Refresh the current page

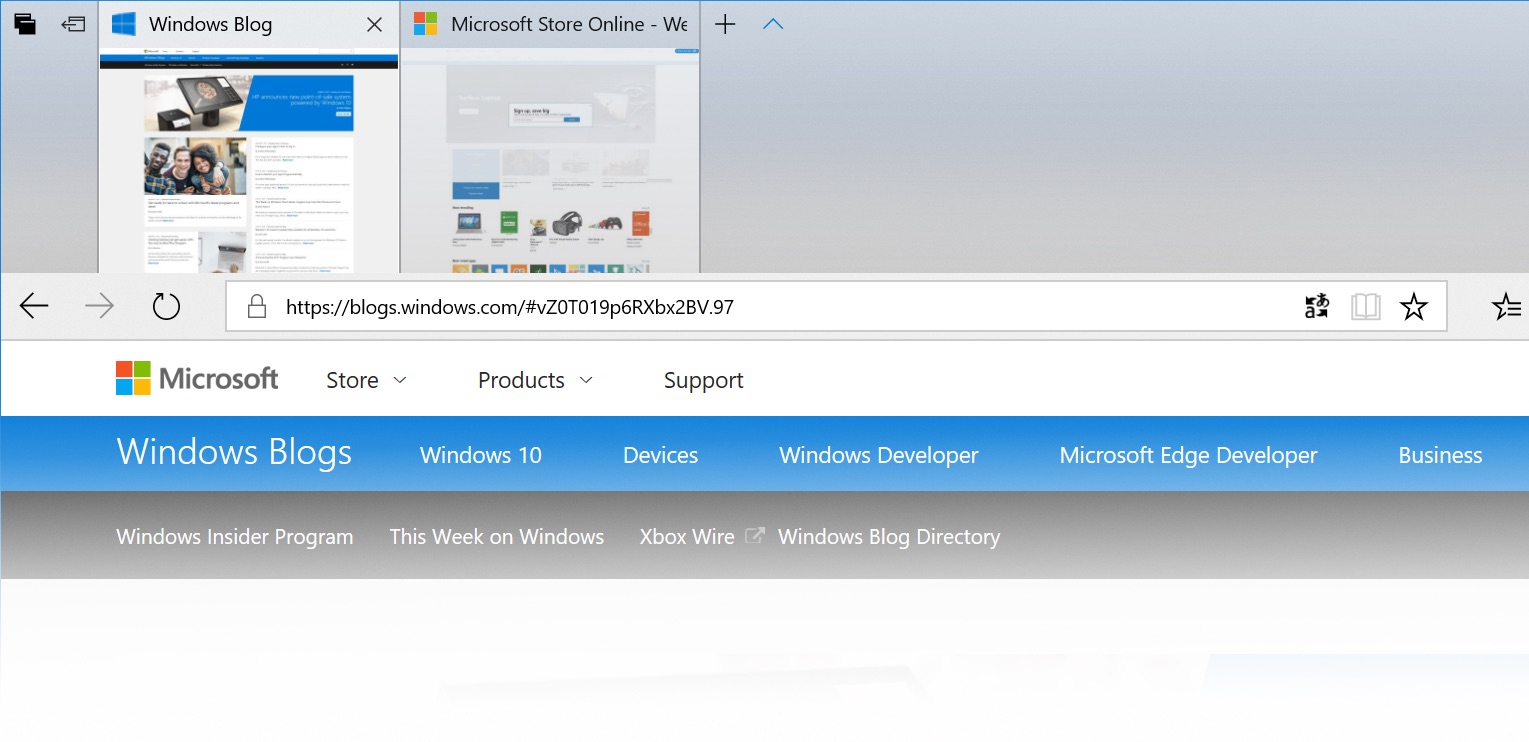point(166,306)
